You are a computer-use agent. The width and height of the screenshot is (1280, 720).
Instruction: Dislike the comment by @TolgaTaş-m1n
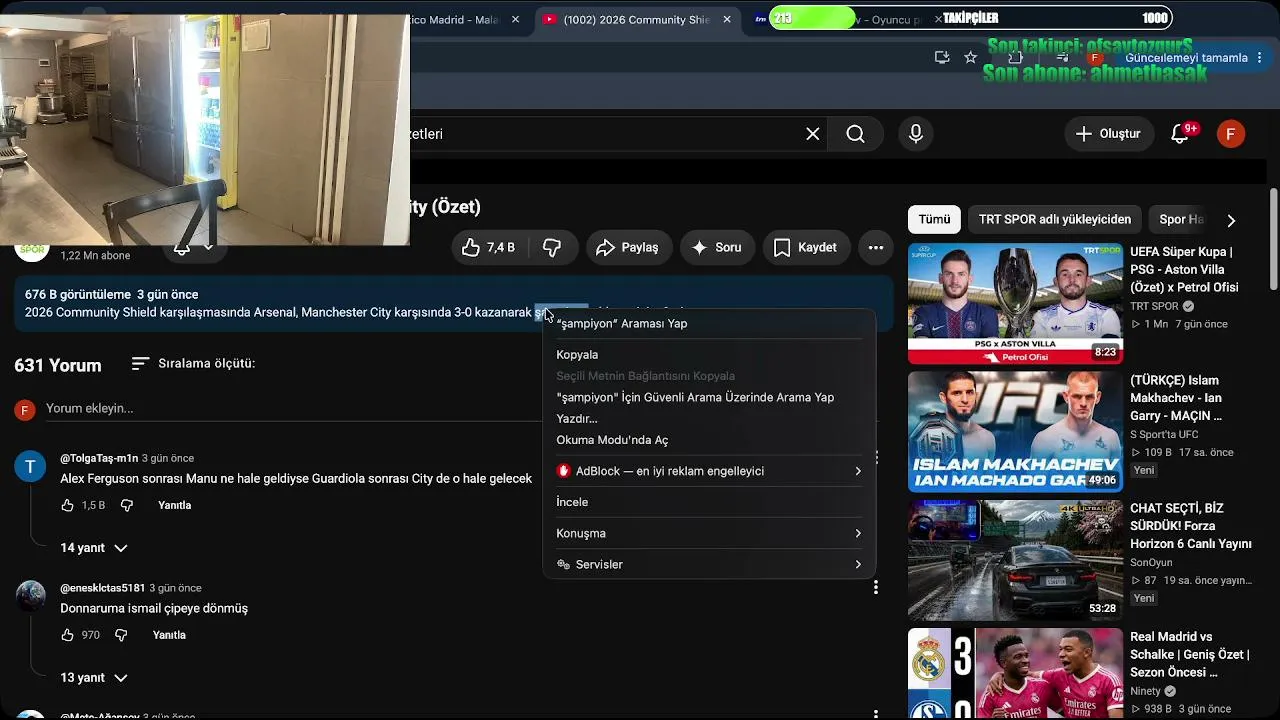(126, 505)
